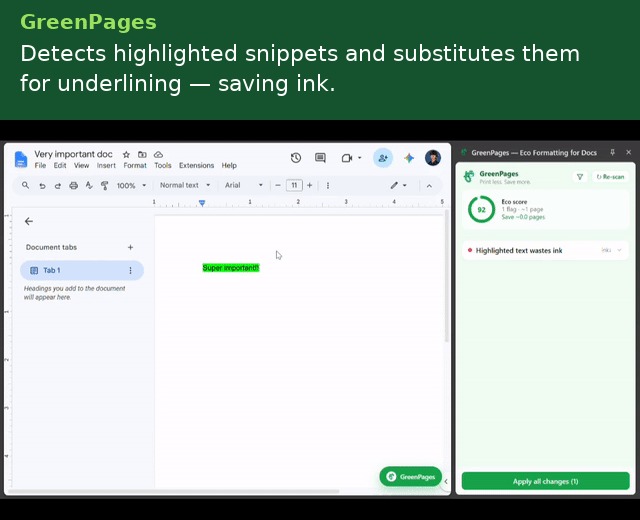Increase font size with plus
Image resolution: width=640 pixels, height=520 pixels.
(x=310, y=185)
